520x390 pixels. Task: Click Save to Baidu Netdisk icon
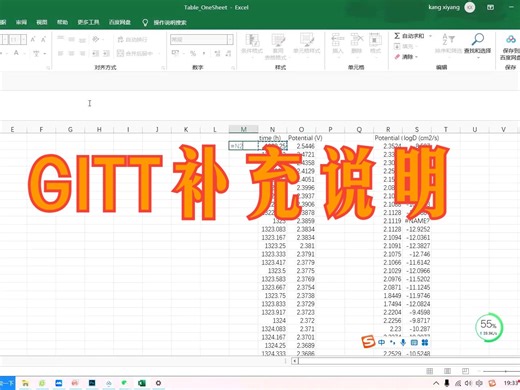click(x=511, y=39)
